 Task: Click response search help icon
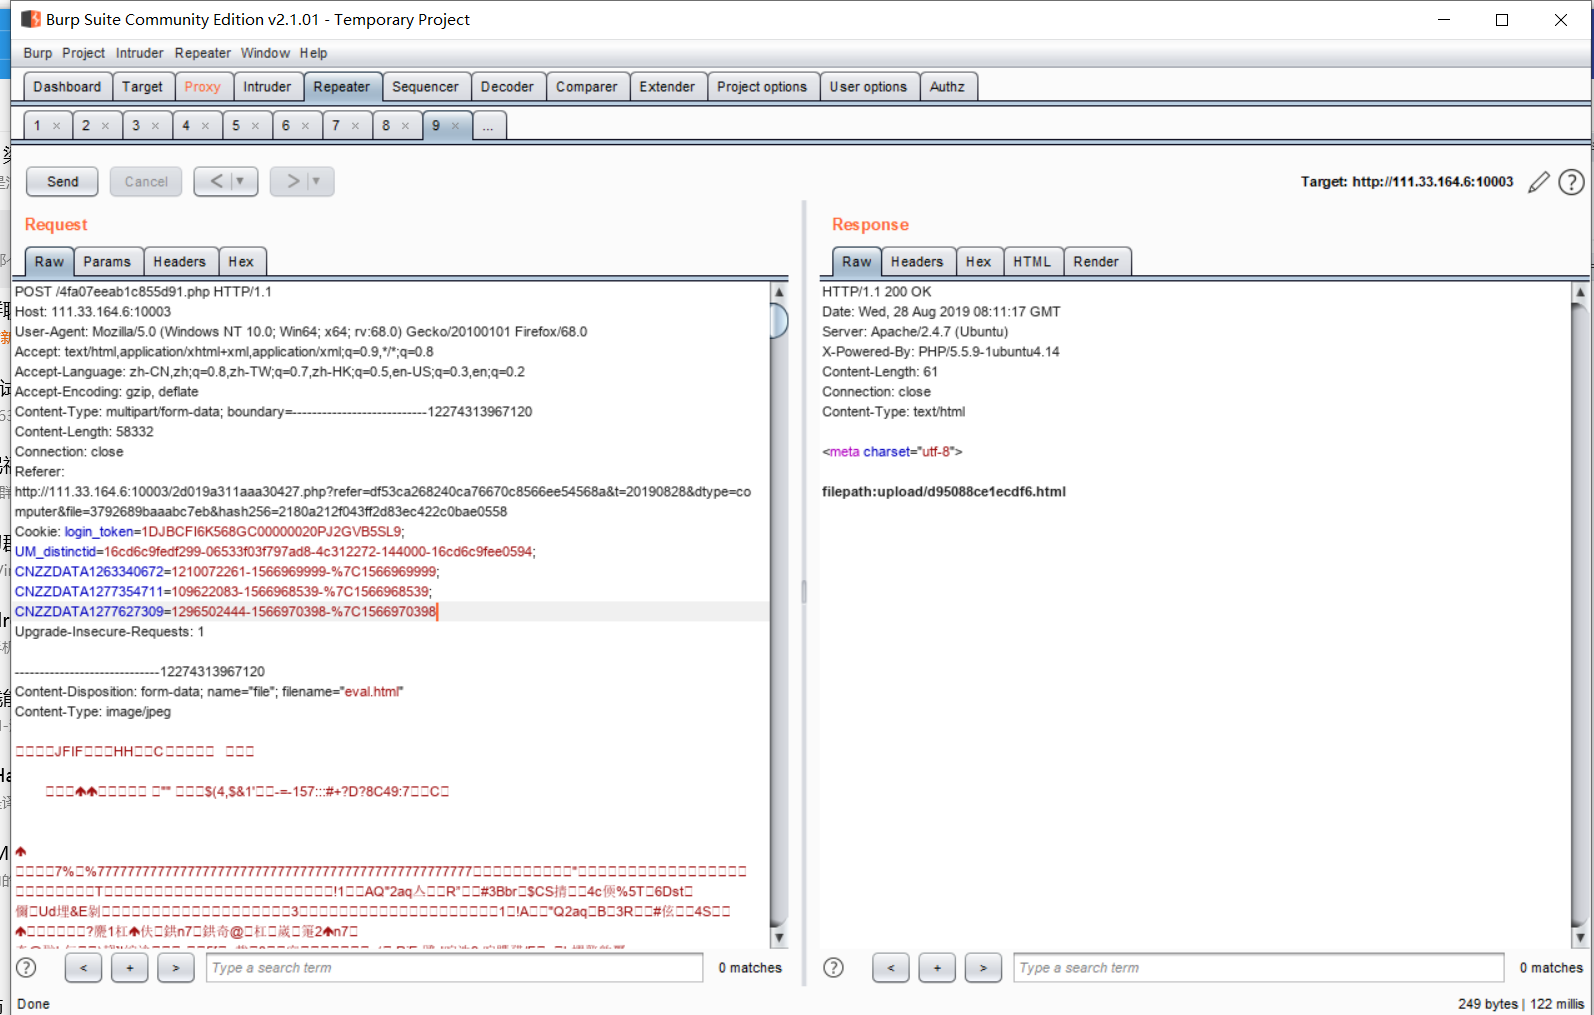(x=833, y=967)
